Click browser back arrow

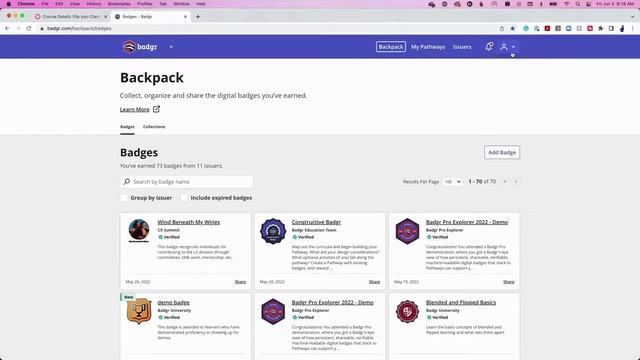7,28
